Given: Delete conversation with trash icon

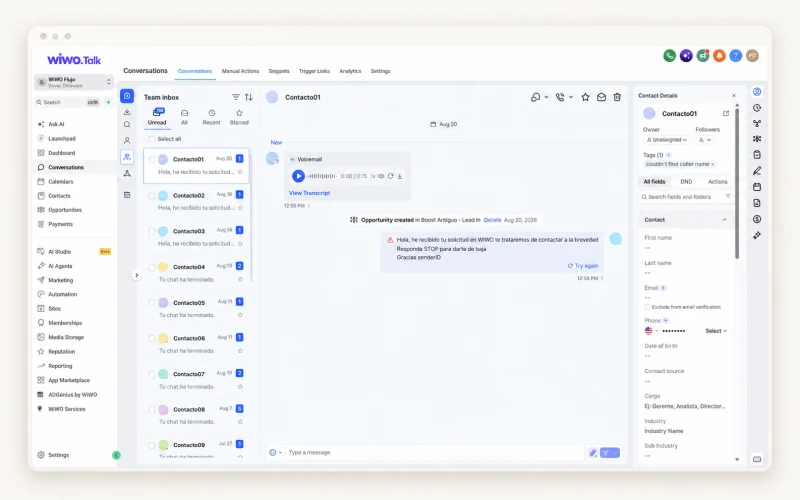Looking at the screenshot, I should click(x=617, y=97).
